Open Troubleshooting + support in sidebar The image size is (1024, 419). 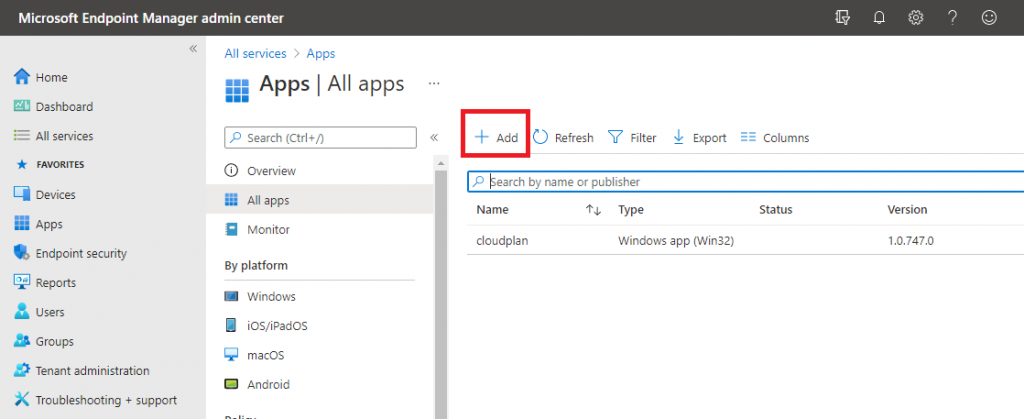(106, 400)
